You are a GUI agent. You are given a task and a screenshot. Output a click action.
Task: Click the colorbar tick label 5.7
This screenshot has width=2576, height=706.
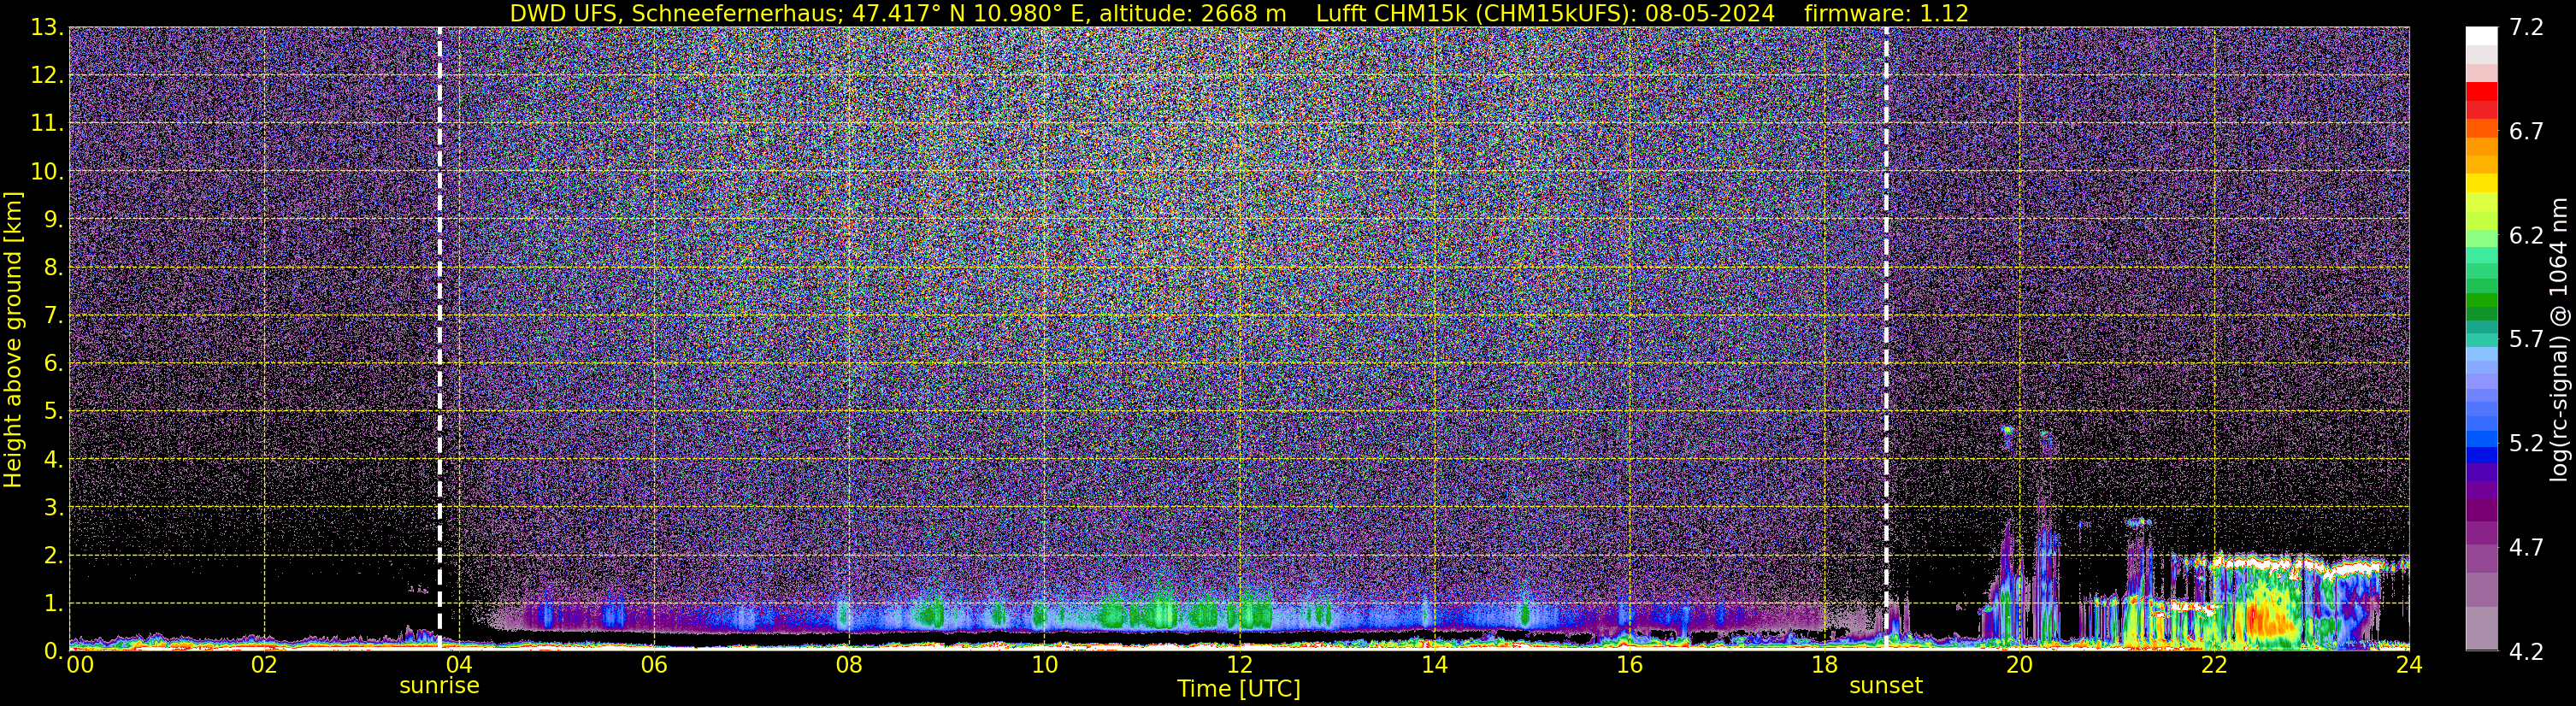click(2526, 339)
